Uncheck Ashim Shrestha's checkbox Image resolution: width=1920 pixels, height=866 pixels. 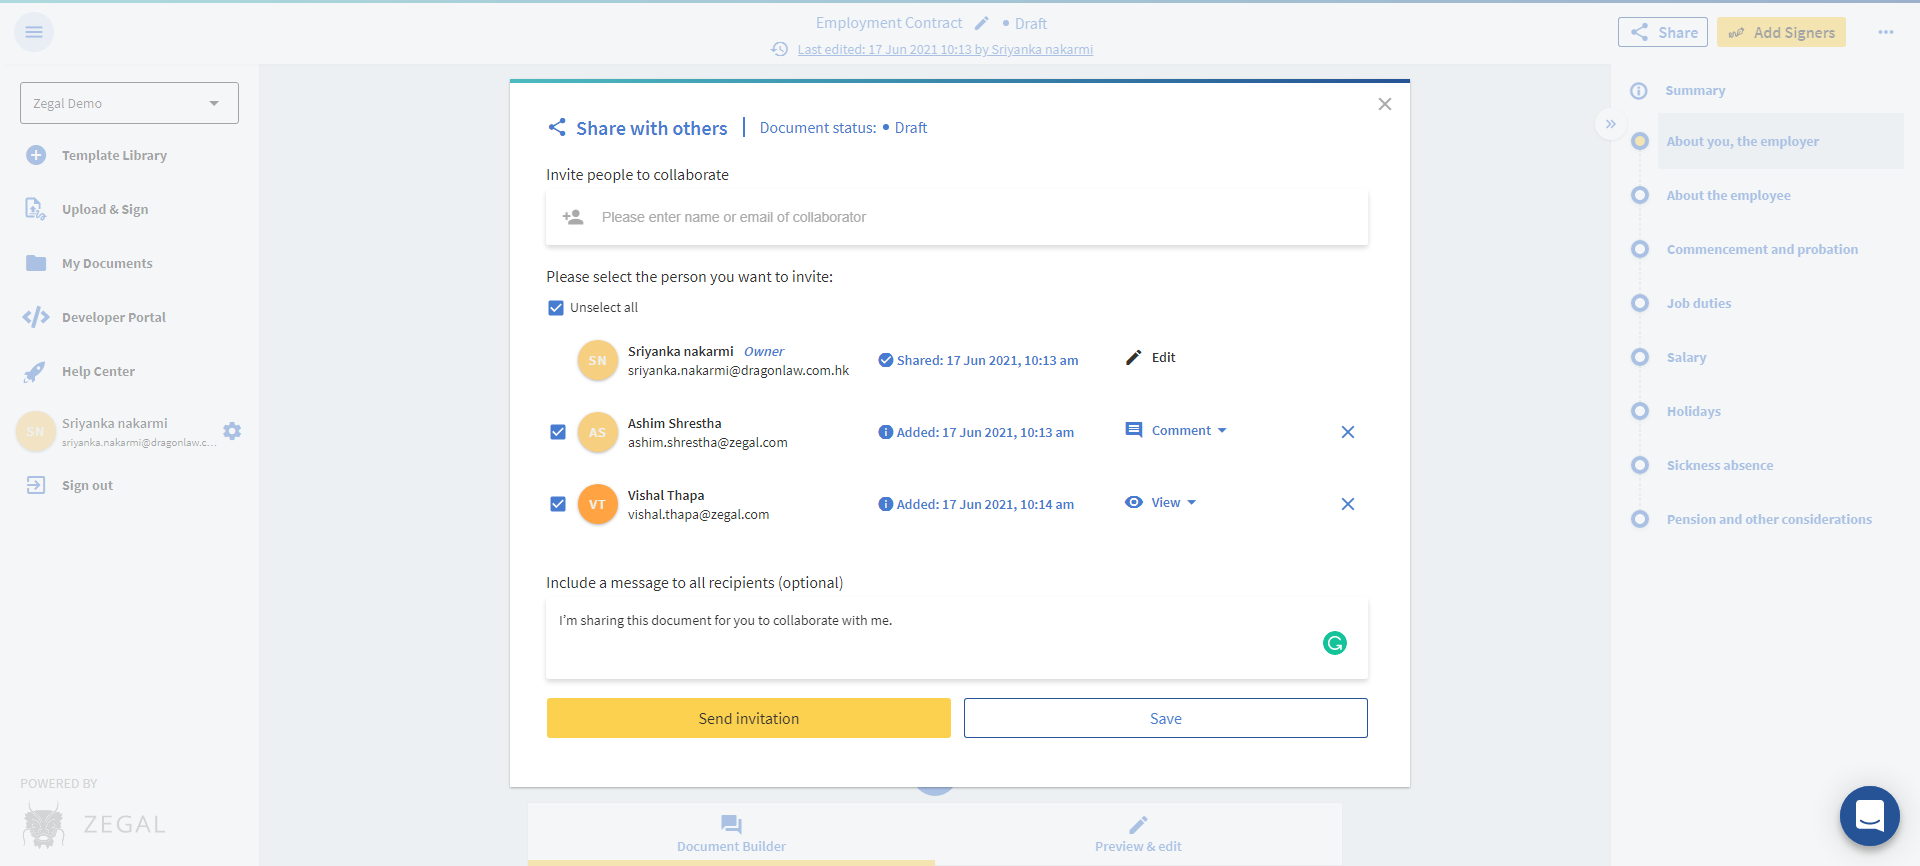558,432
